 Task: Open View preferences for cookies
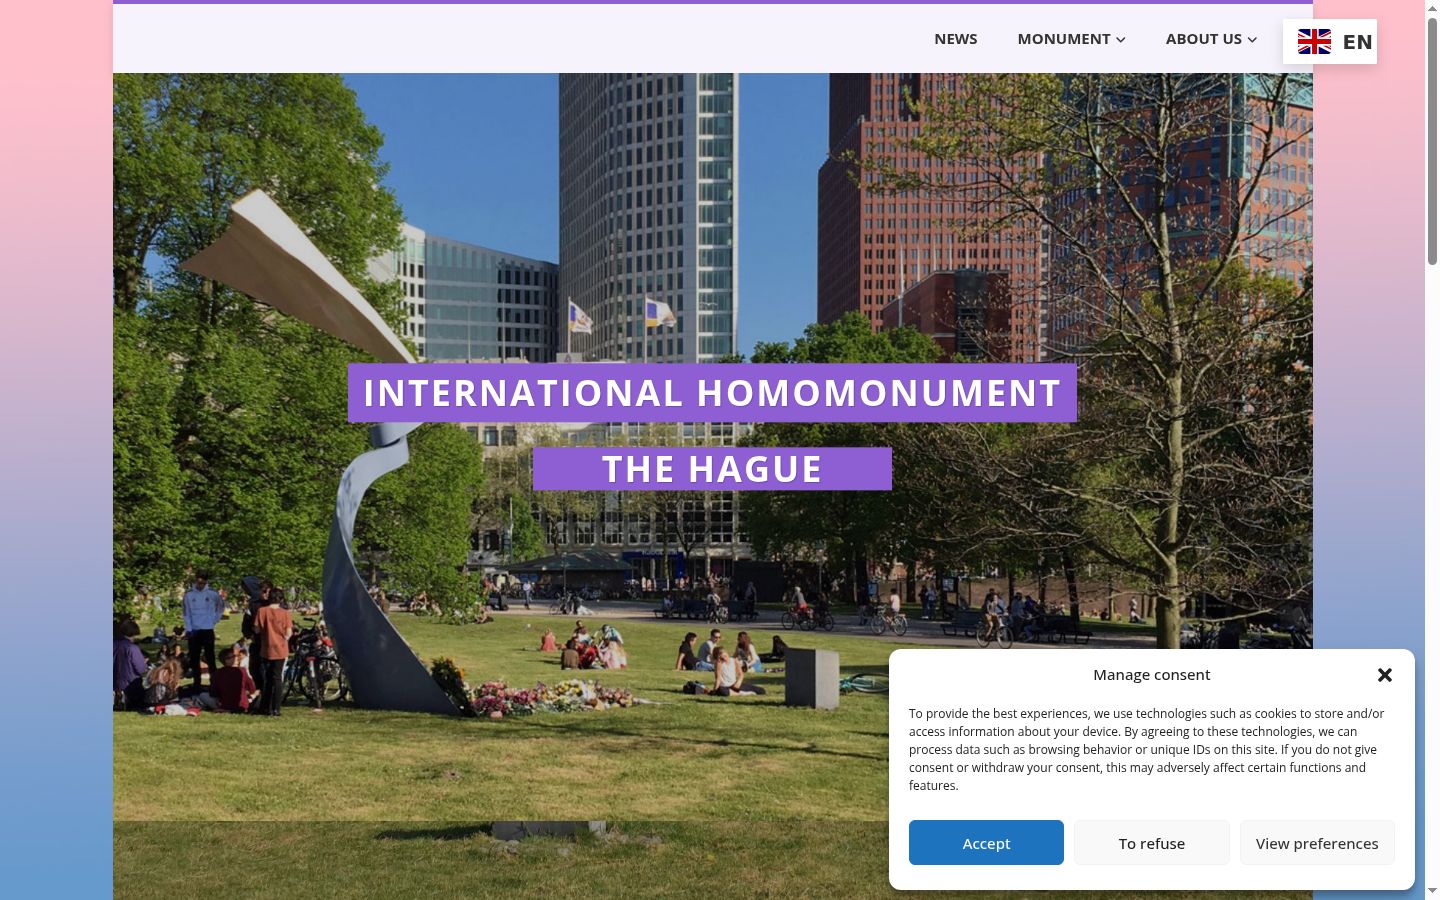tap(1317, 843)
